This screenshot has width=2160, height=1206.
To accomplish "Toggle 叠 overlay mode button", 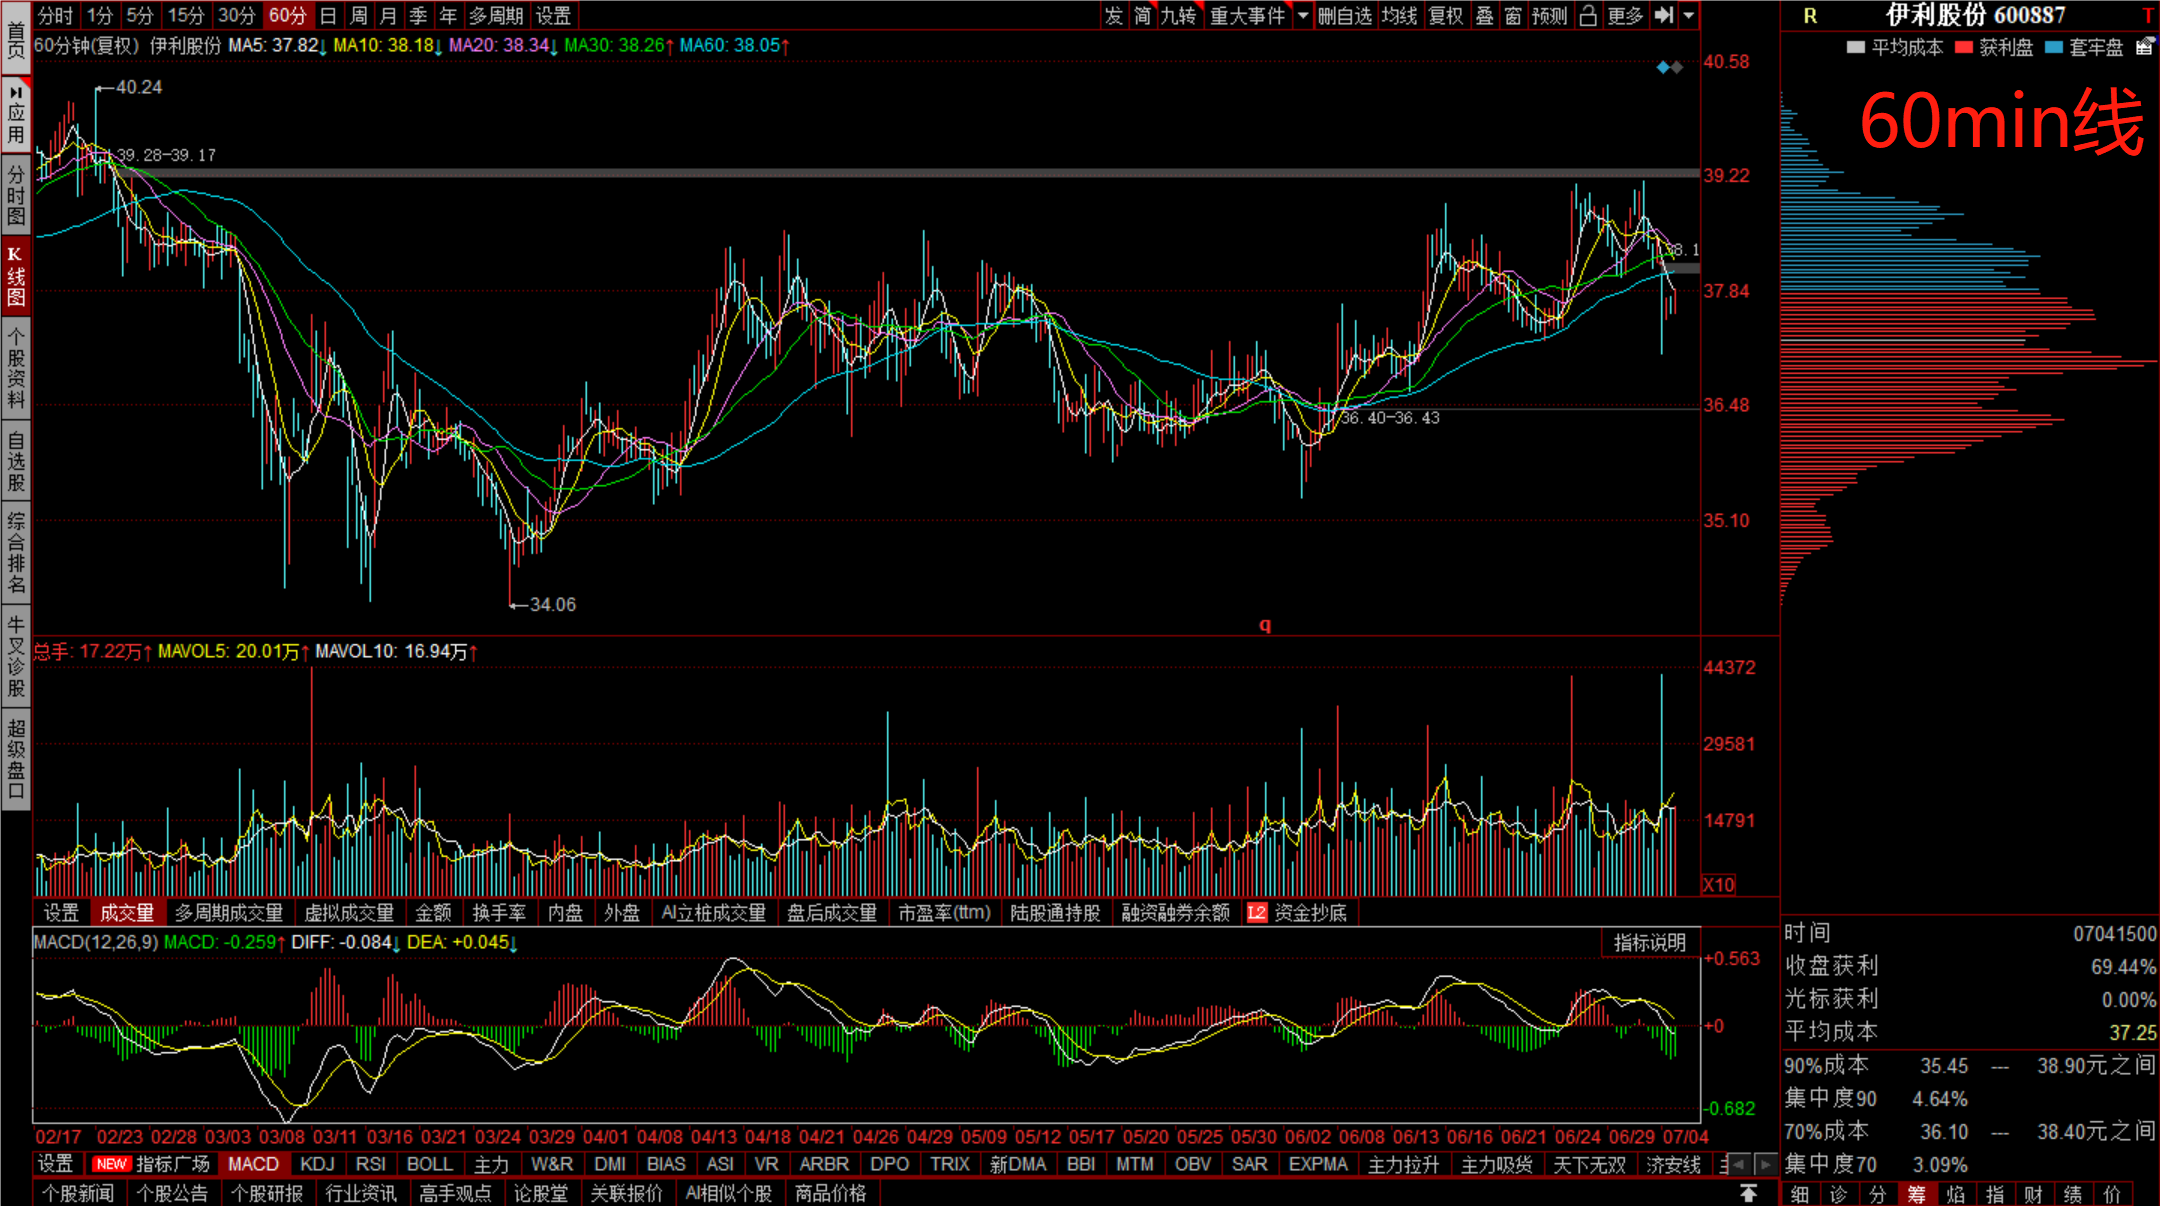I will pos(1485,15).
